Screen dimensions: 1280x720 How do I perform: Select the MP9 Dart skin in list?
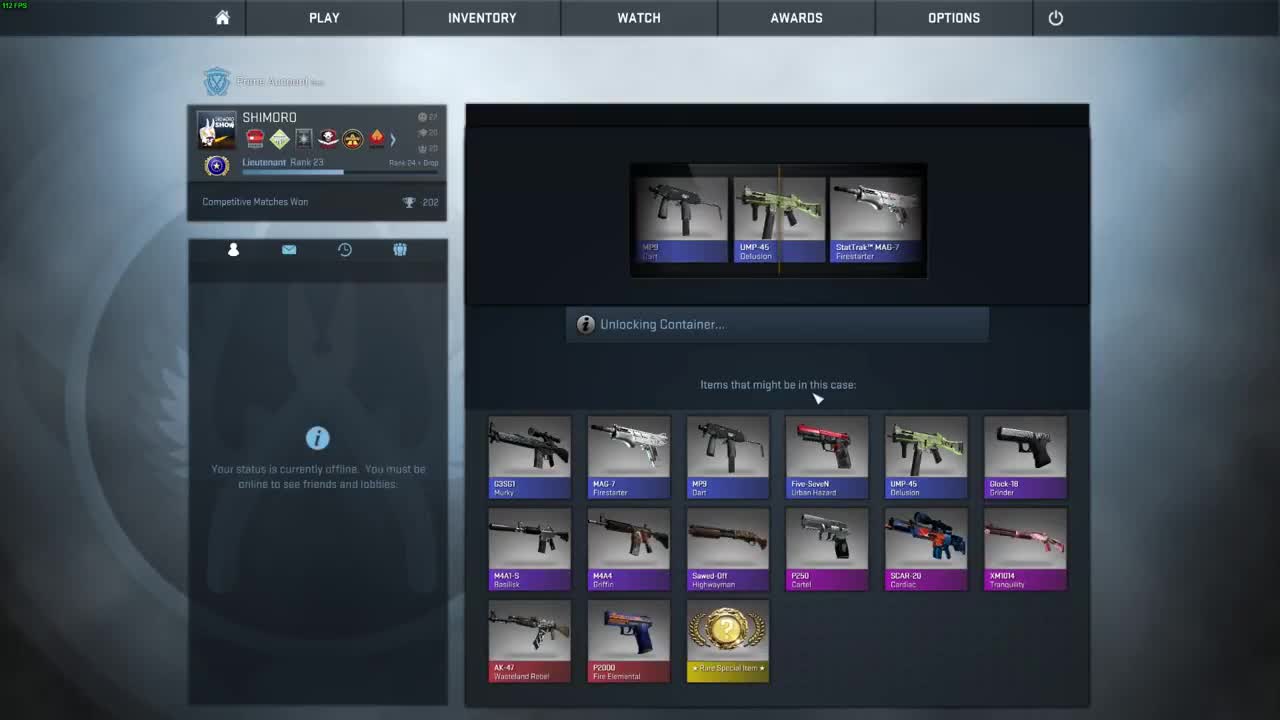click(728, 458)
